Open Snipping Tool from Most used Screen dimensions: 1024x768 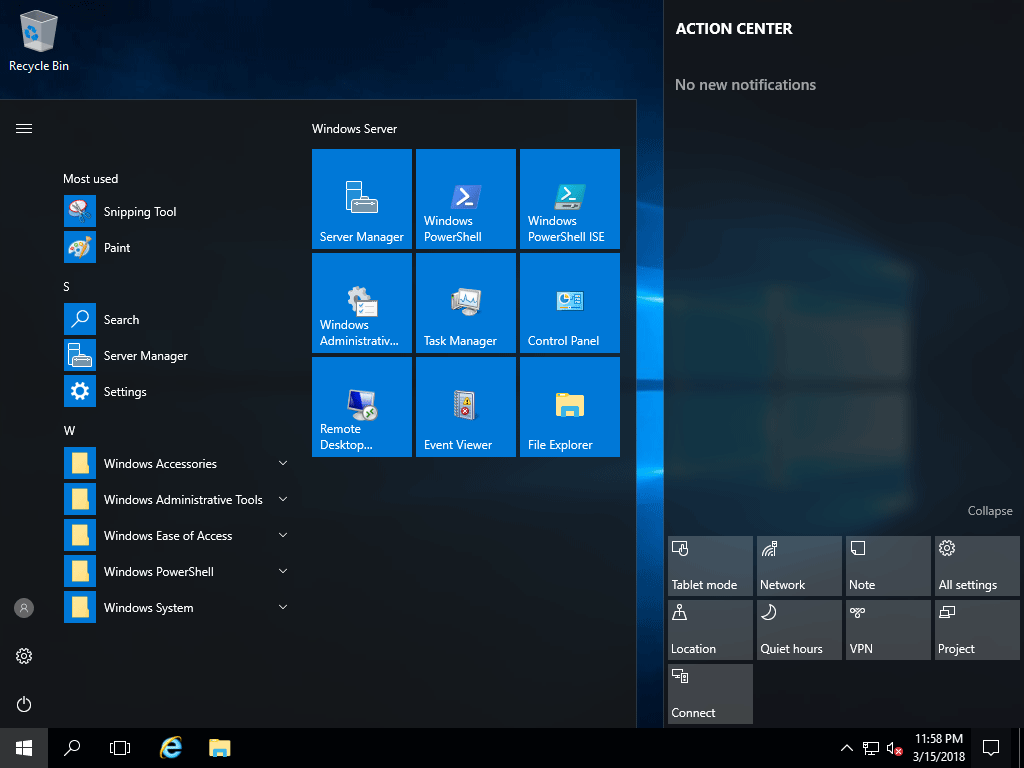click(176, 212)
